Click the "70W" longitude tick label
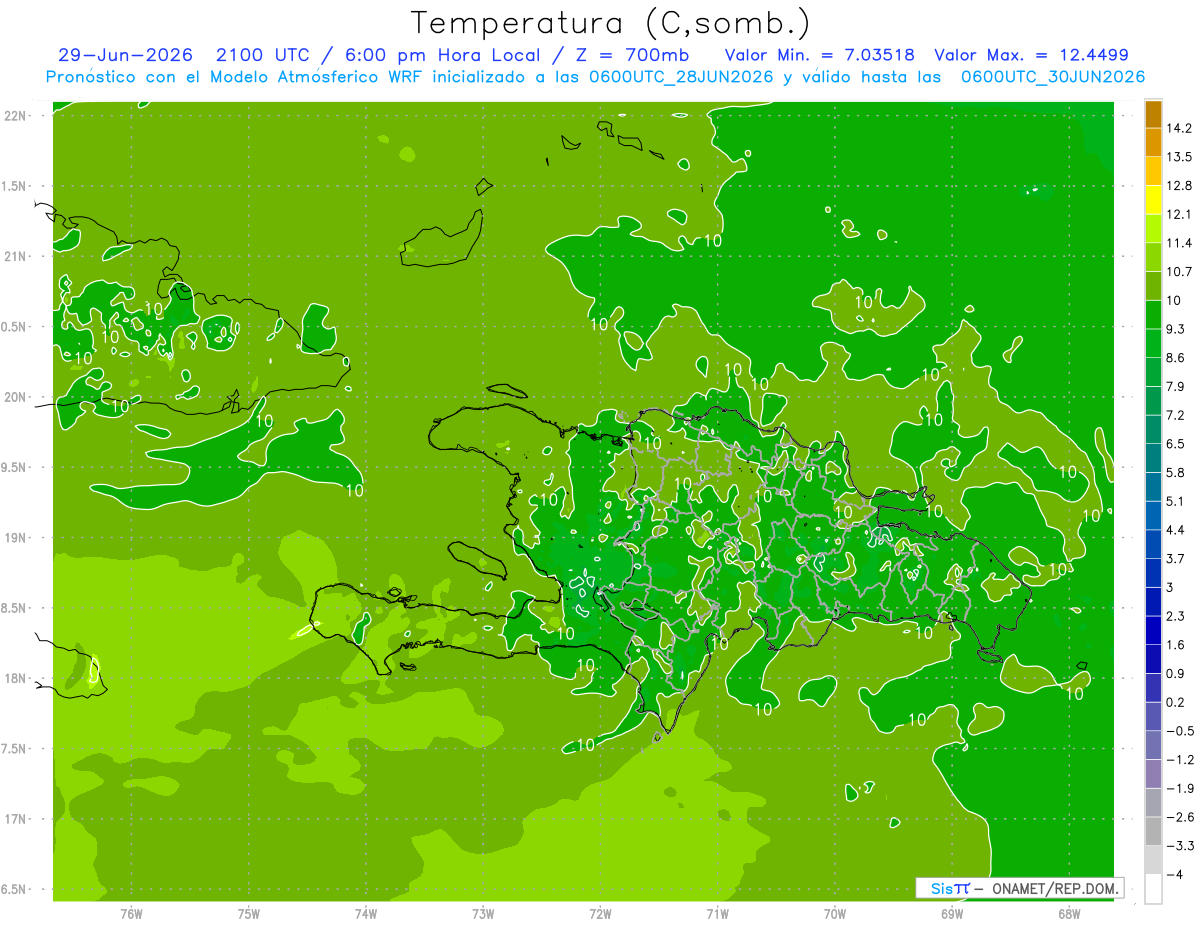The width and height of the screenshot is (1200, 927). [x=835, y=914]
